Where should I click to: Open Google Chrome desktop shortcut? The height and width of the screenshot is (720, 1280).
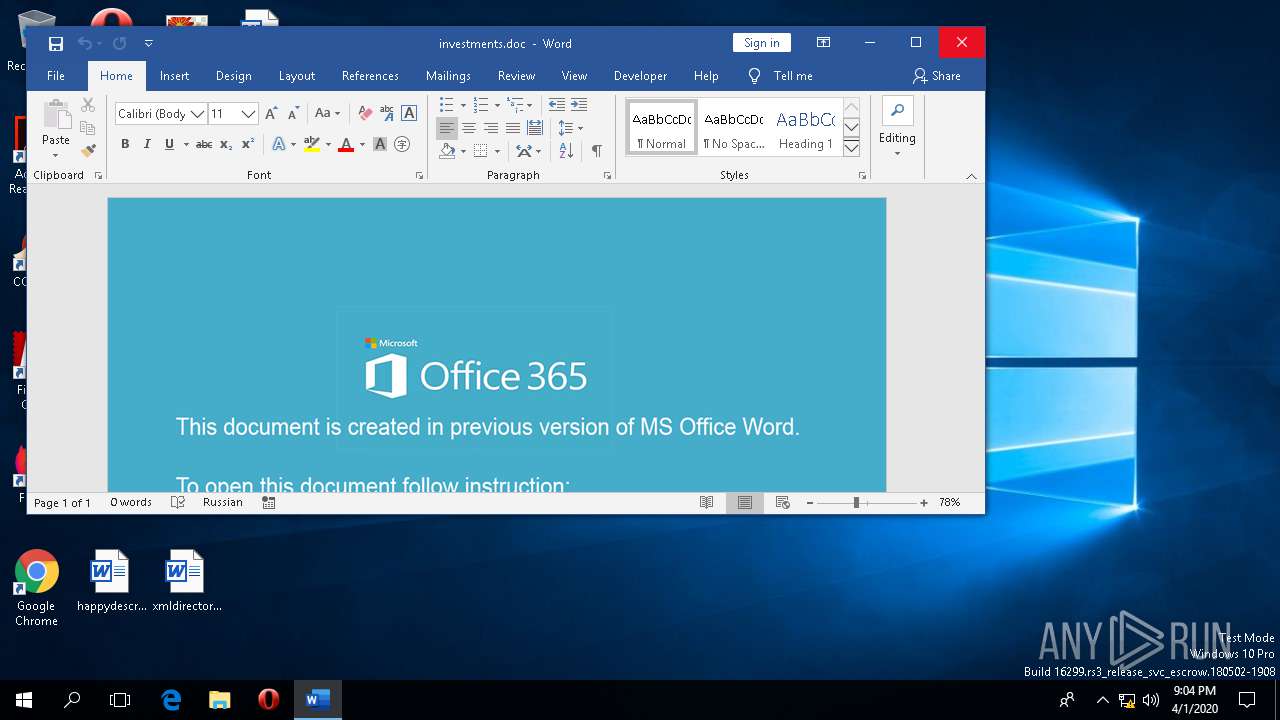pos(36,588)
